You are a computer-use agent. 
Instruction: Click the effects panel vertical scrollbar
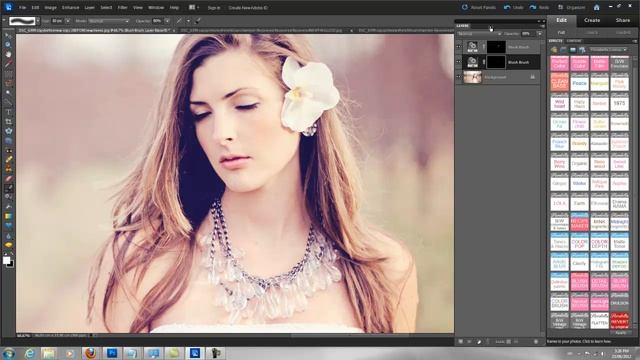click(x=635, y=192)
